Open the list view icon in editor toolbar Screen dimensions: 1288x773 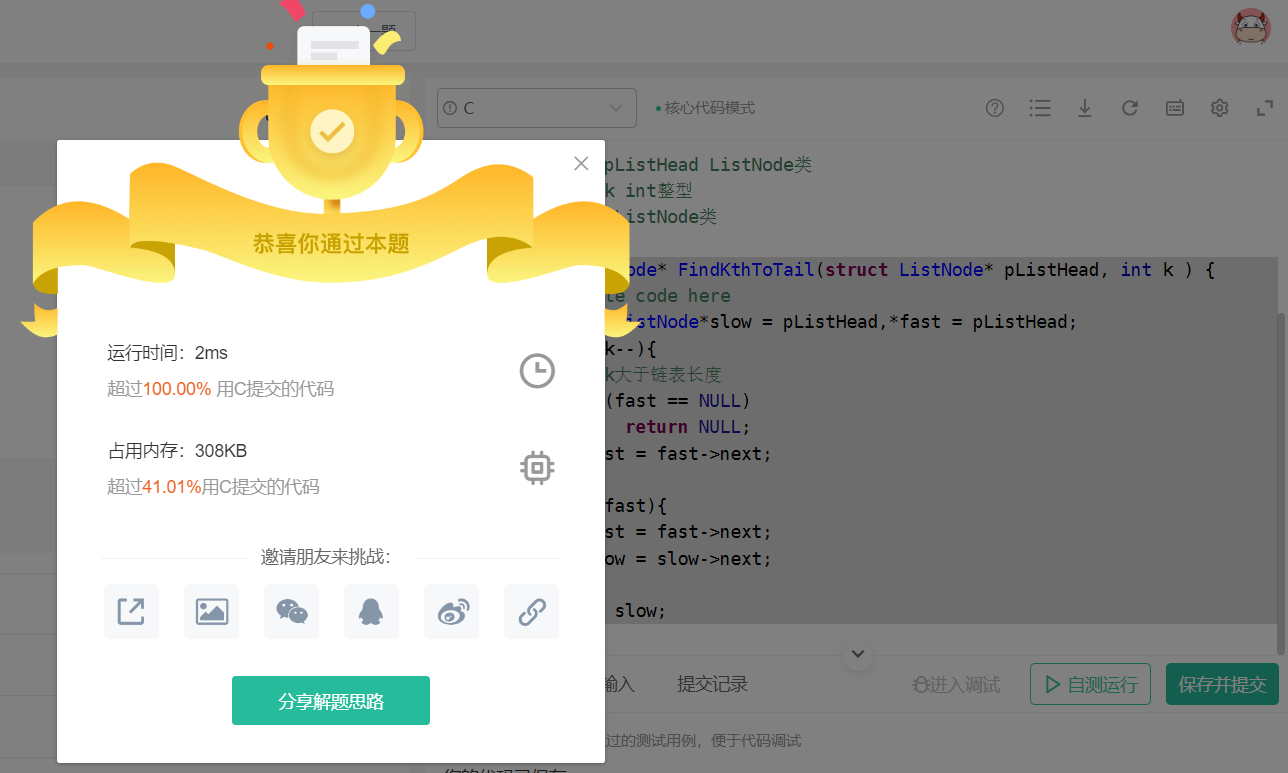1040,108
